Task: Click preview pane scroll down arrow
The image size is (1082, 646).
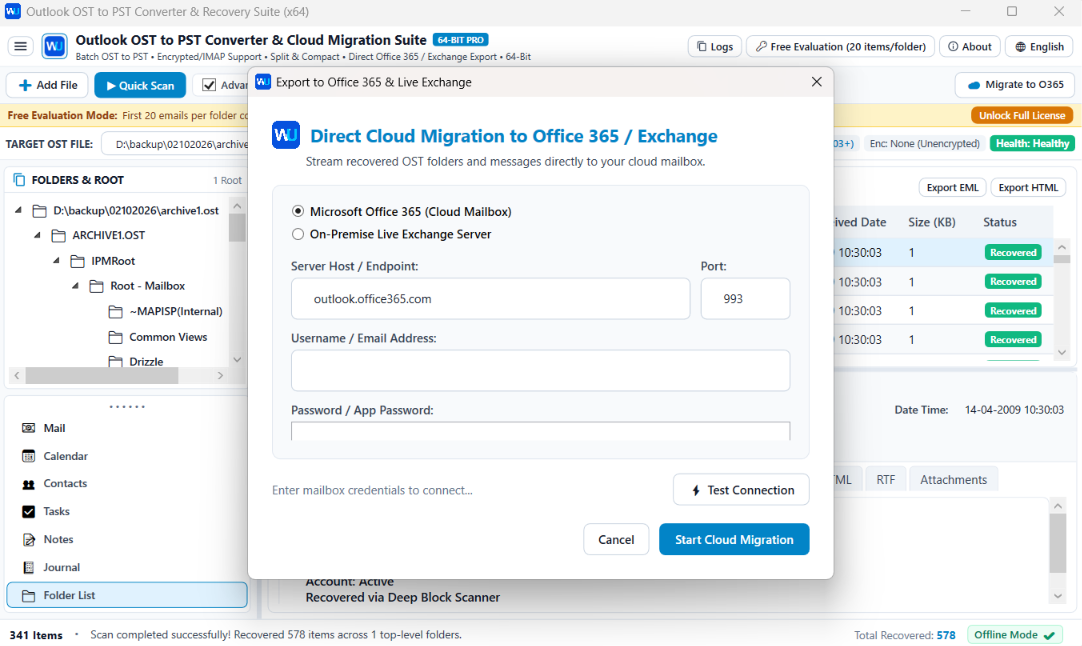Action: tap(1057, 596)
